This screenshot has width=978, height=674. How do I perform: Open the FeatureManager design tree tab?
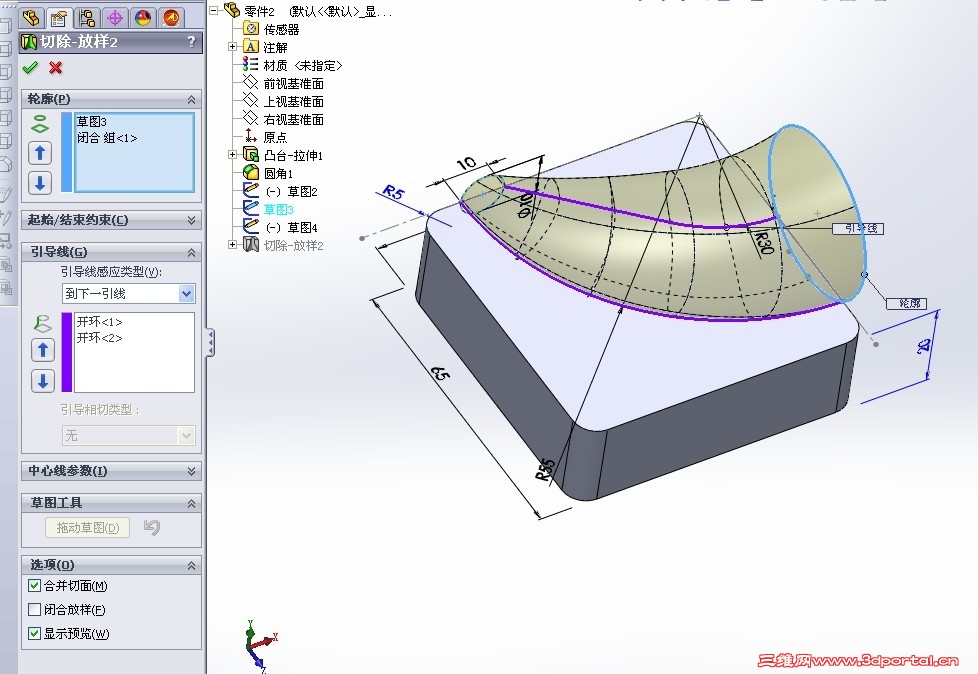(31, 17)
